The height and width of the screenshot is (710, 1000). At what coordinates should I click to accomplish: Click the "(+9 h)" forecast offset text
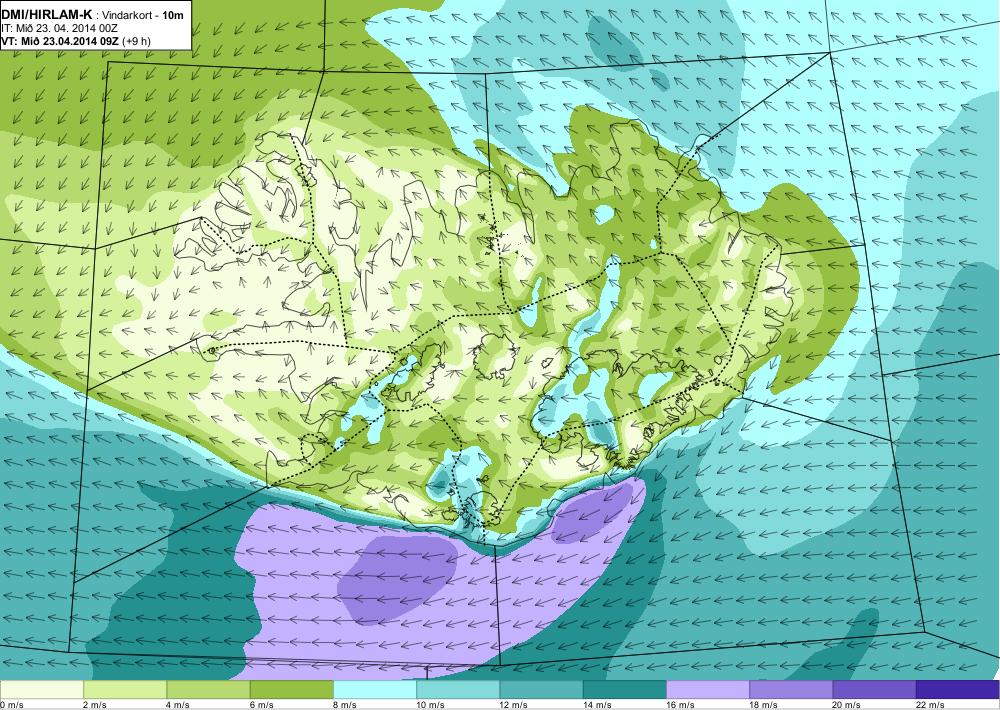point(136,41)
